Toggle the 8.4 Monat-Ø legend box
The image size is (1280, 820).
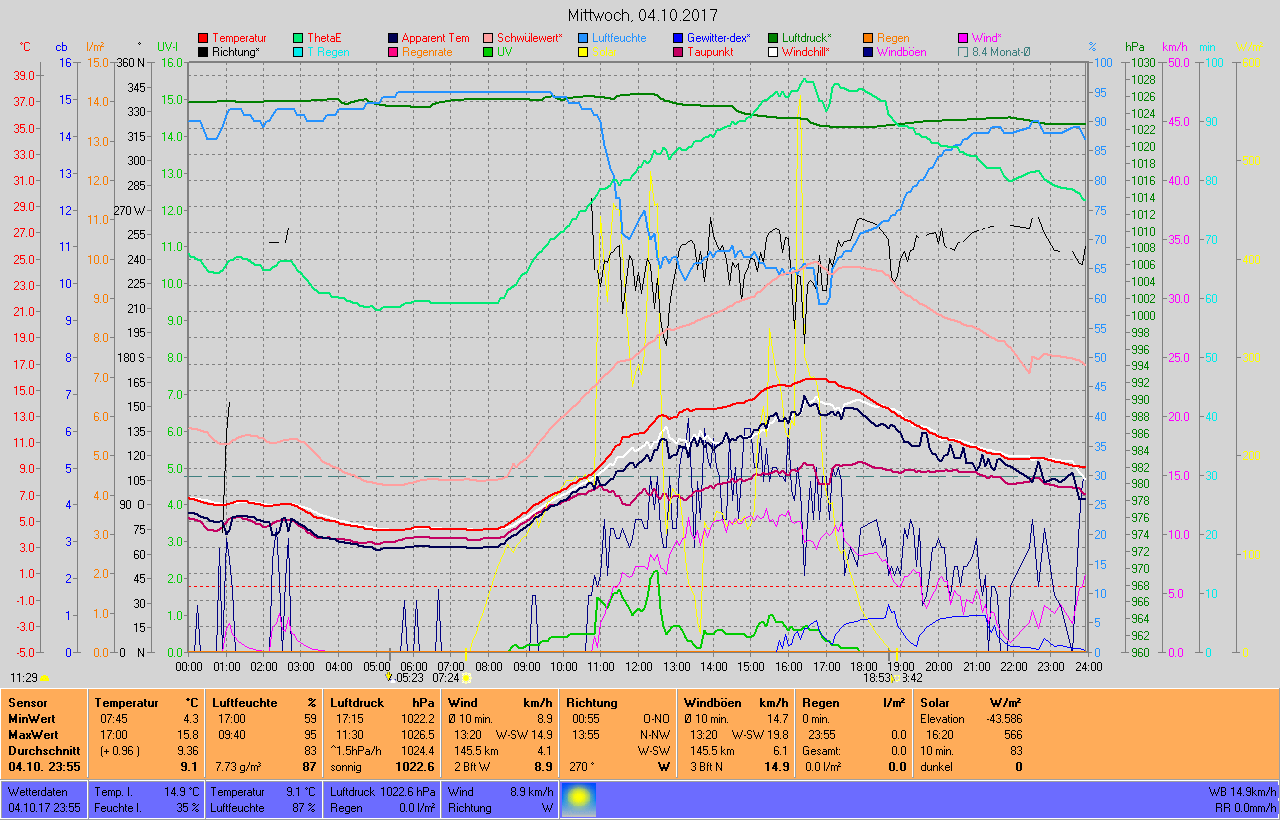[x=963, y=52]
